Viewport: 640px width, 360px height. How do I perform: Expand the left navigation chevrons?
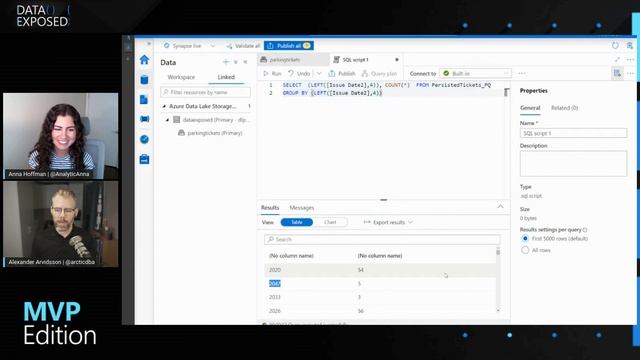(x=149, y=44)
